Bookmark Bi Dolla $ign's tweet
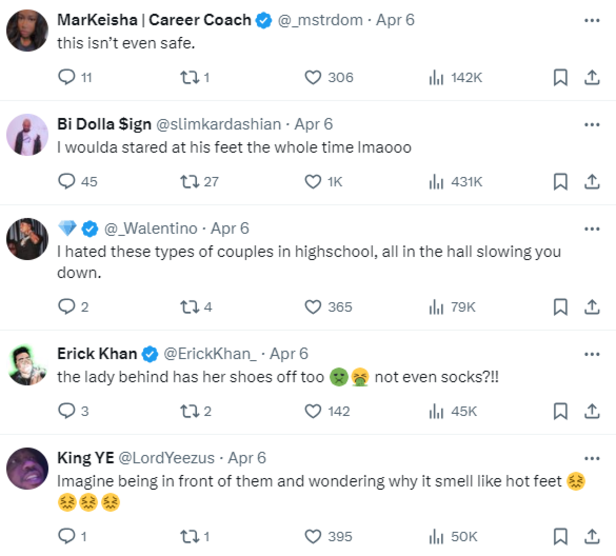Image resolution: width=616 pixels, height=556 pixels. coord(560,181)
